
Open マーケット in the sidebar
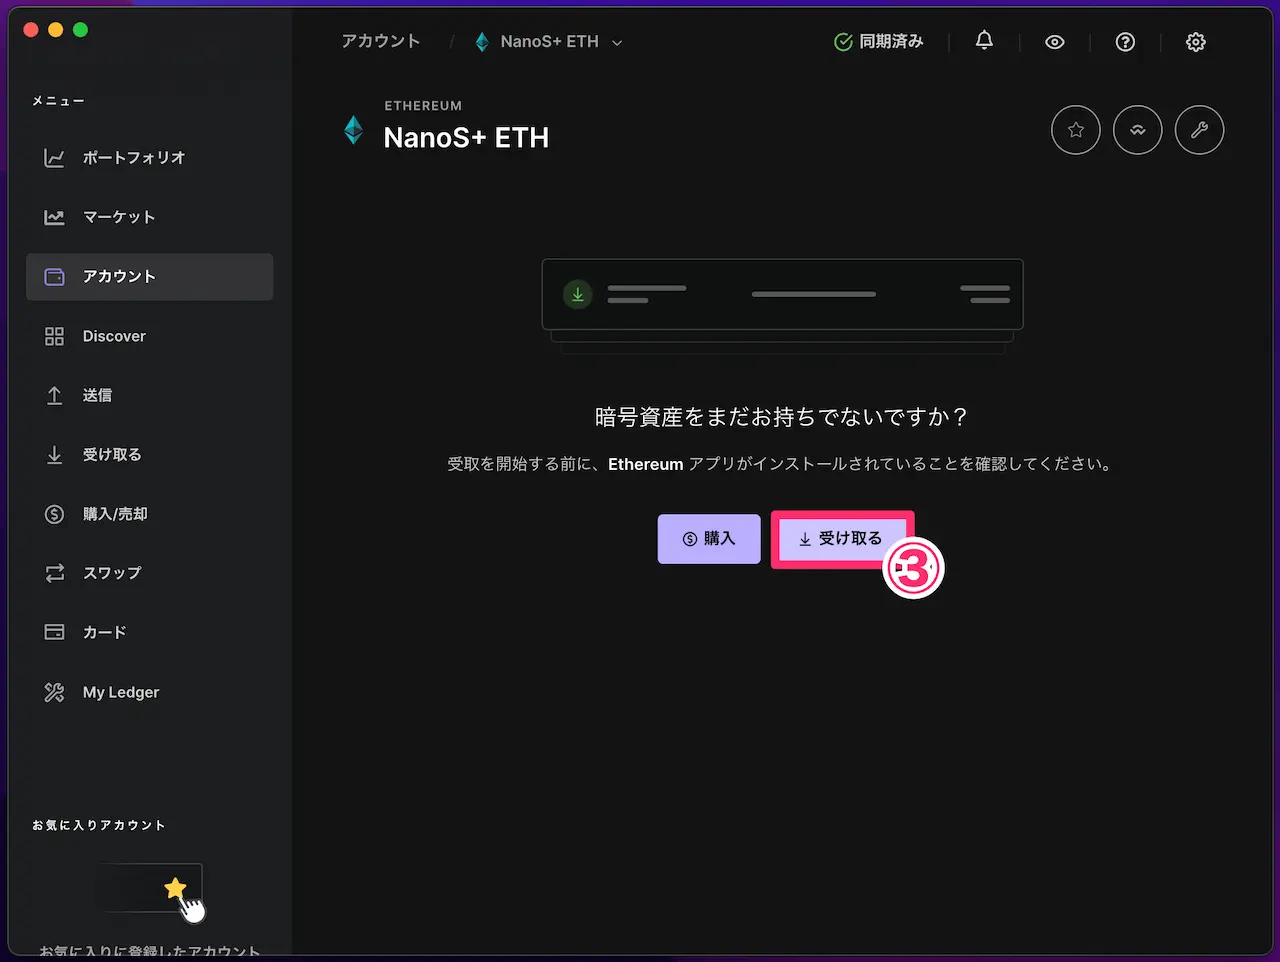(149, 217)
